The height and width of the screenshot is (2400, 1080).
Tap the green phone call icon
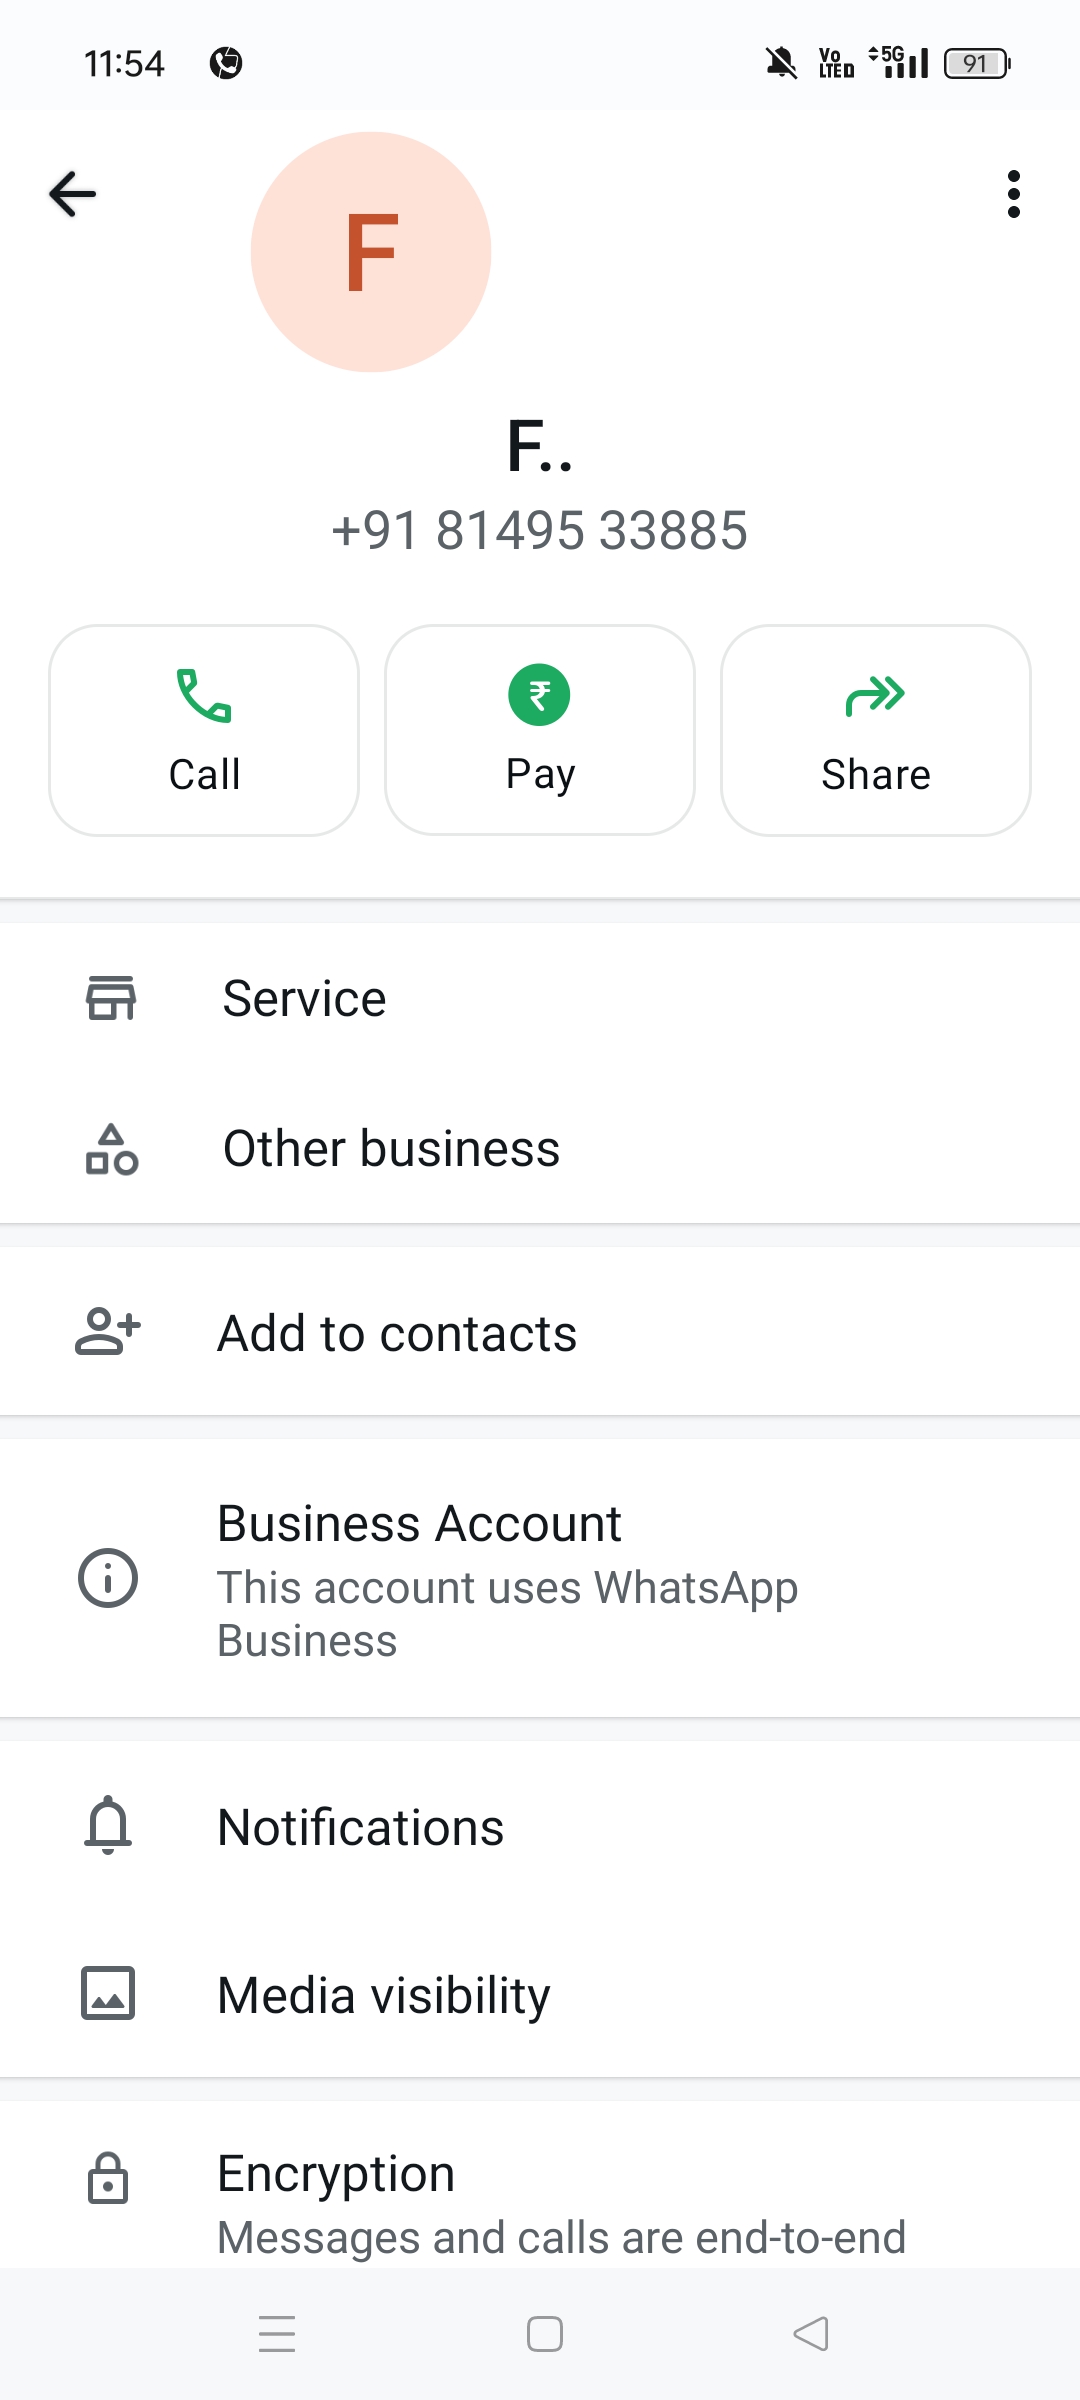tap(204, 695)
